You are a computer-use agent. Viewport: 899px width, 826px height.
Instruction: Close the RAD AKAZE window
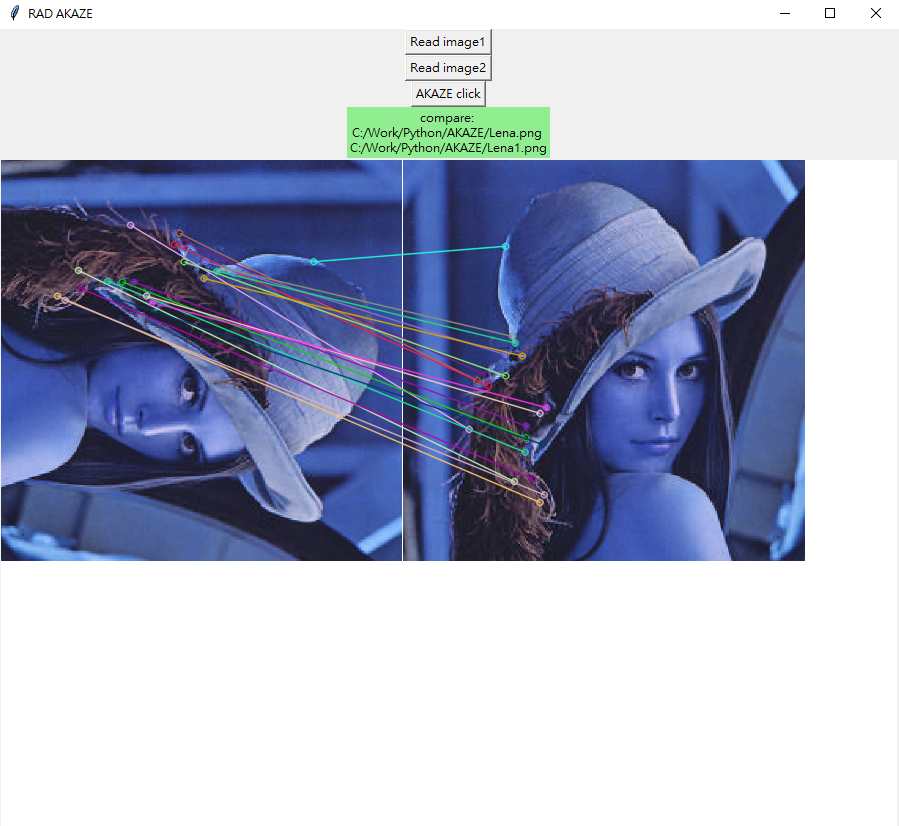875,13
